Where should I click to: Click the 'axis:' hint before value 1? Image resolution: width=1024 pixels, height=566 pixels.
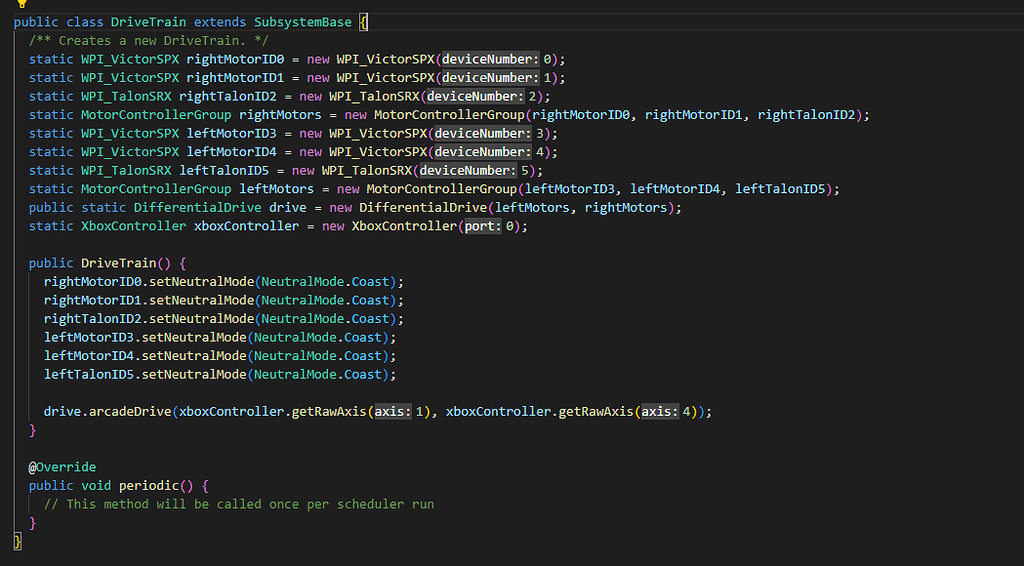[391, 411]
